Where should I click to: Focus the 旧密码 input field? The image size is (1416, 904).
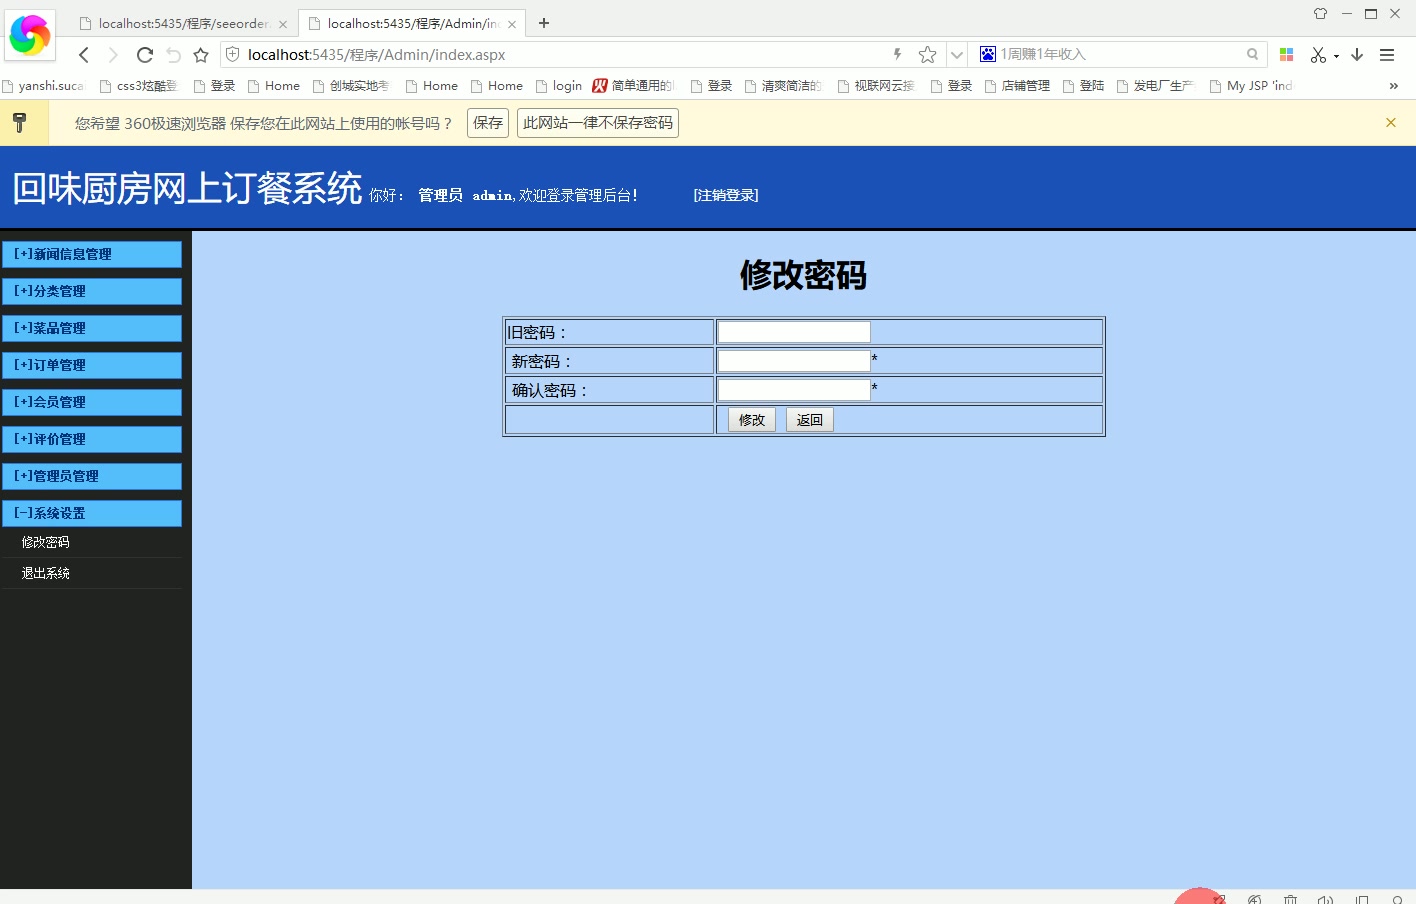point(794,332)
